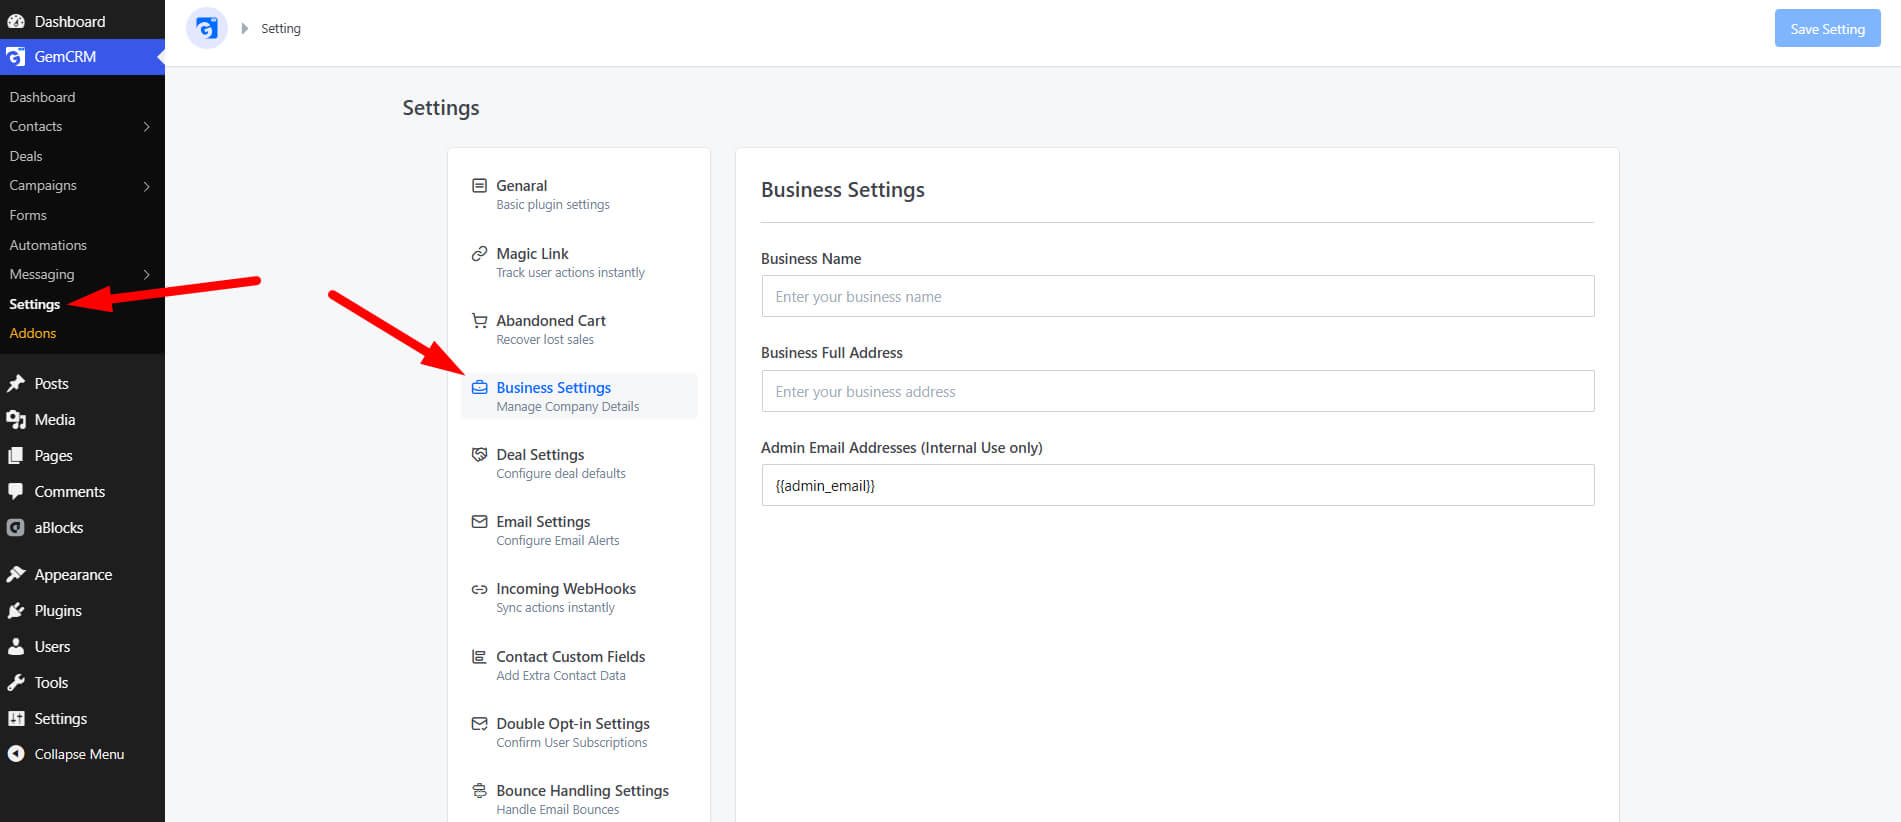Open the Deals menu item

click(26, 156)
